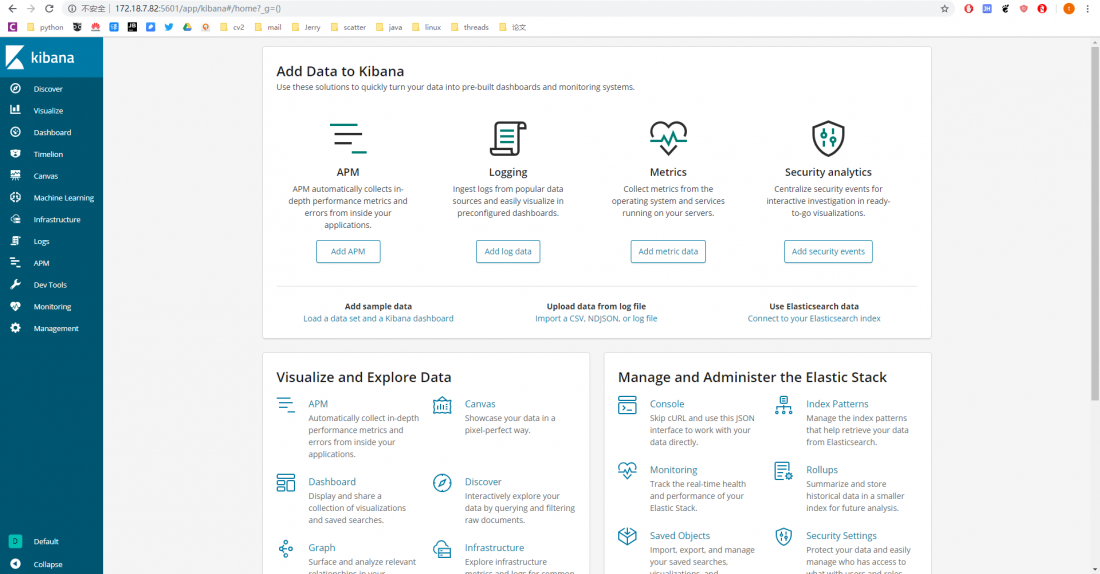Image resolution: width=1100 pixels, height=574 pixels.
Task: Click the Canvas icon under Visualize and Explore
Action: [x=442, y=405]
